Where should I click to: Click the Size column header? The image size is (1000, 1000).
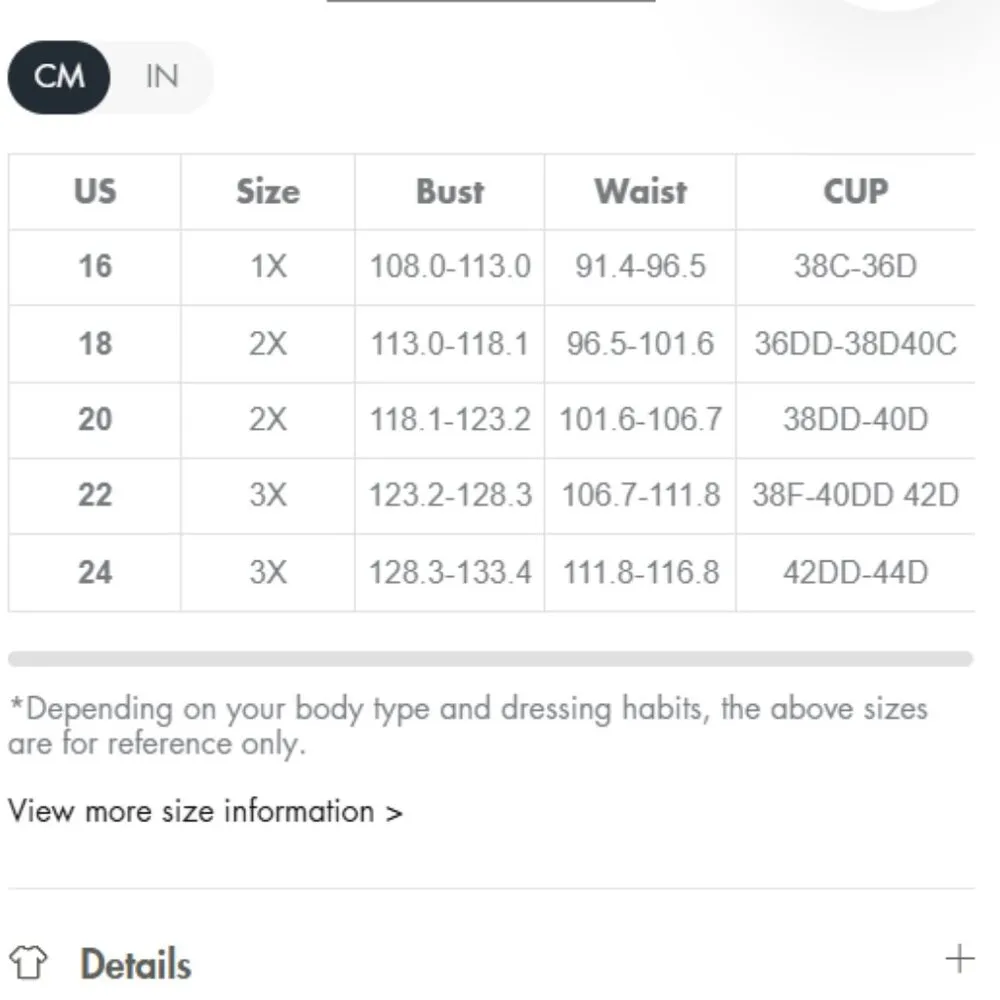(267, 191)
